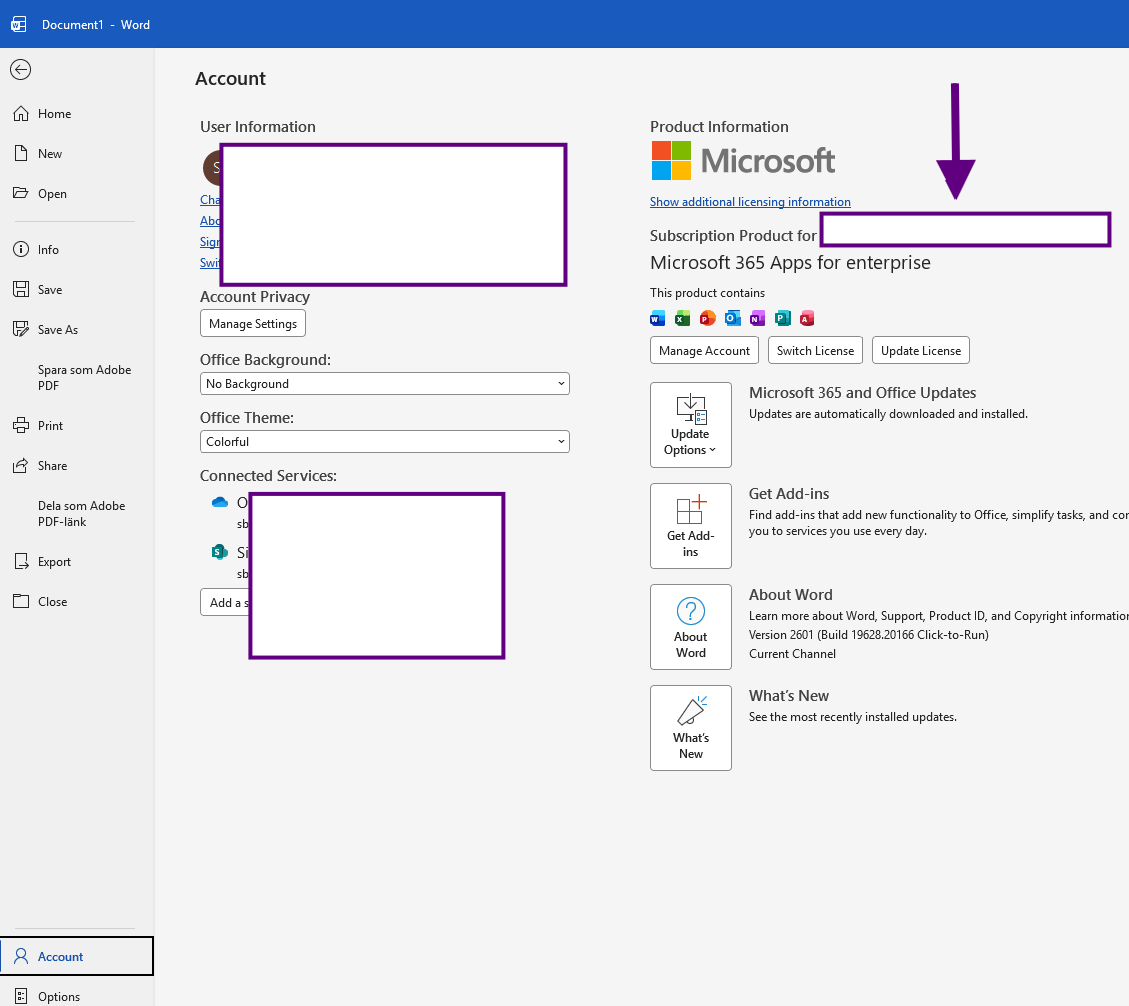Click the Switch License button

click(815, 350)
